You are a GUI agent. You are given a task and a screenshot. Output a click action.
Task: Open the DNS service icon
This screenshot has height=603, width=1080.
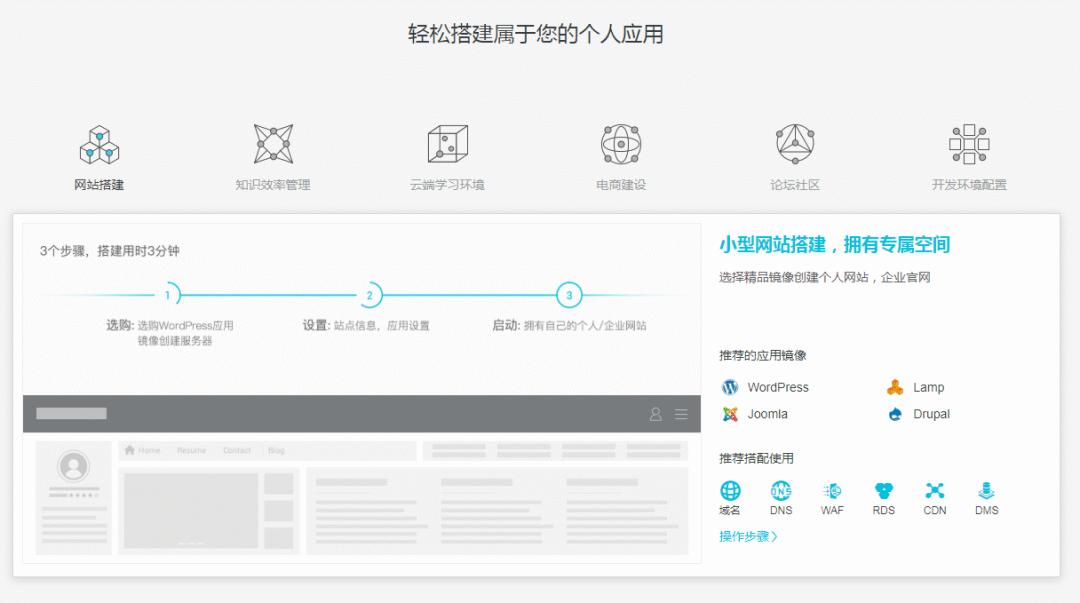tap(781, 492)
